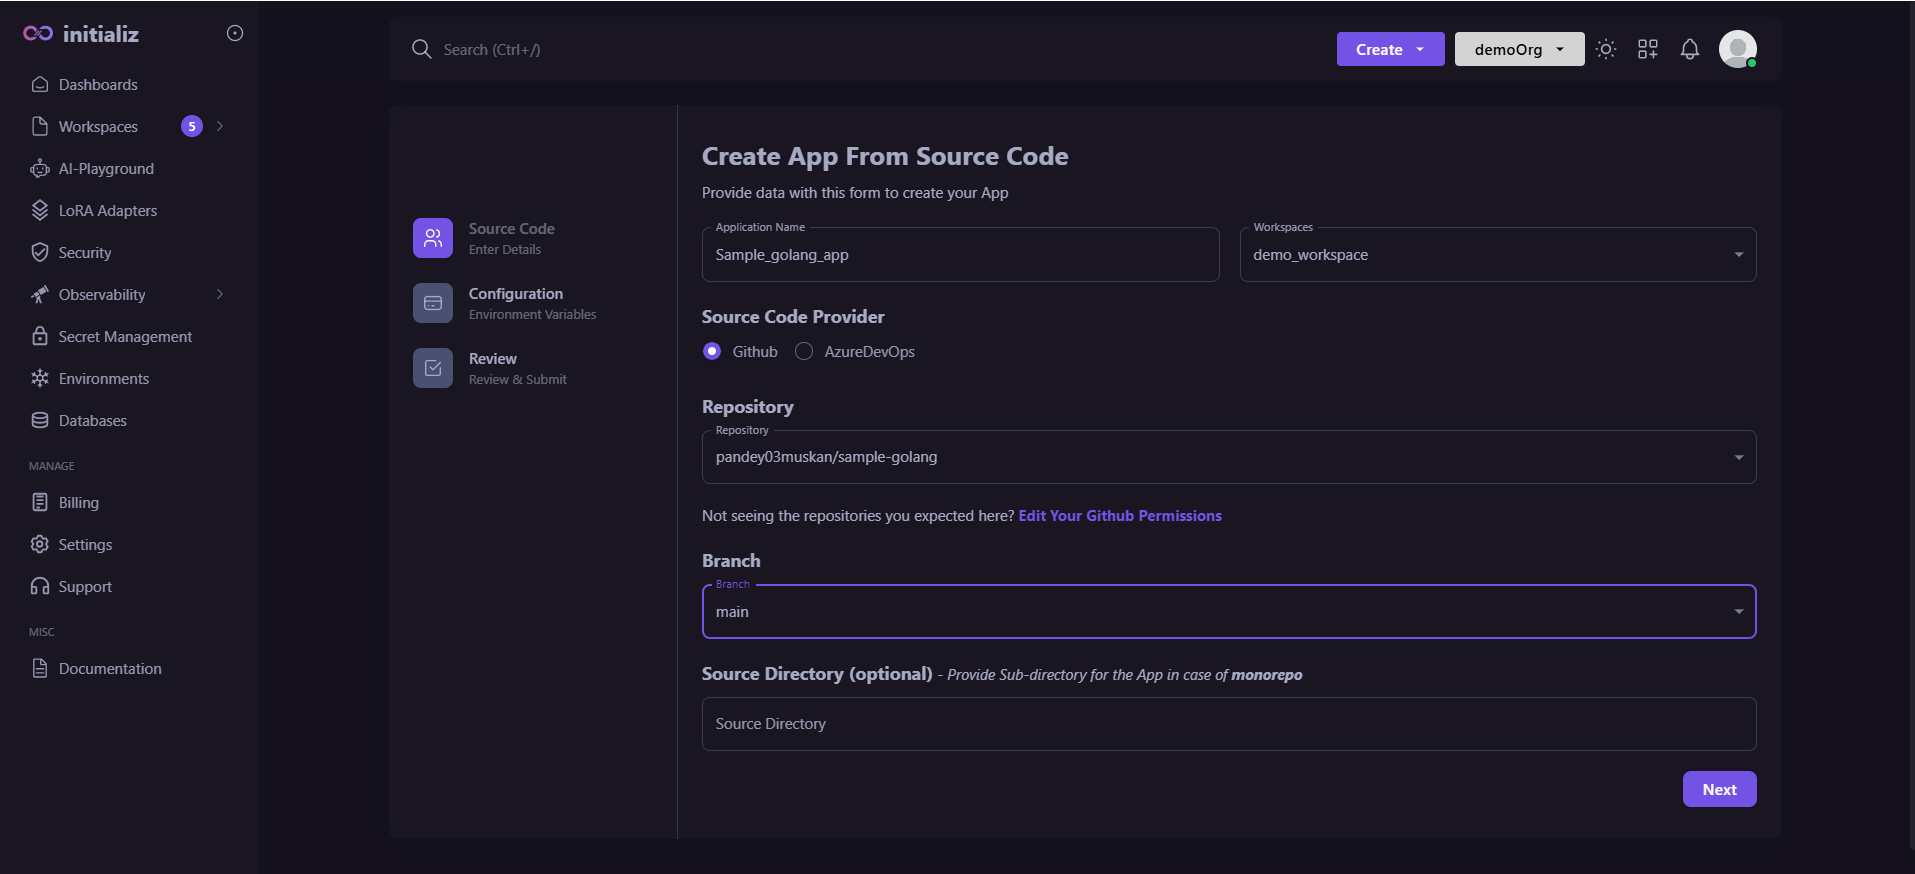Click the Source Code step label
The image size is (1915, 874).
(512, 228)
